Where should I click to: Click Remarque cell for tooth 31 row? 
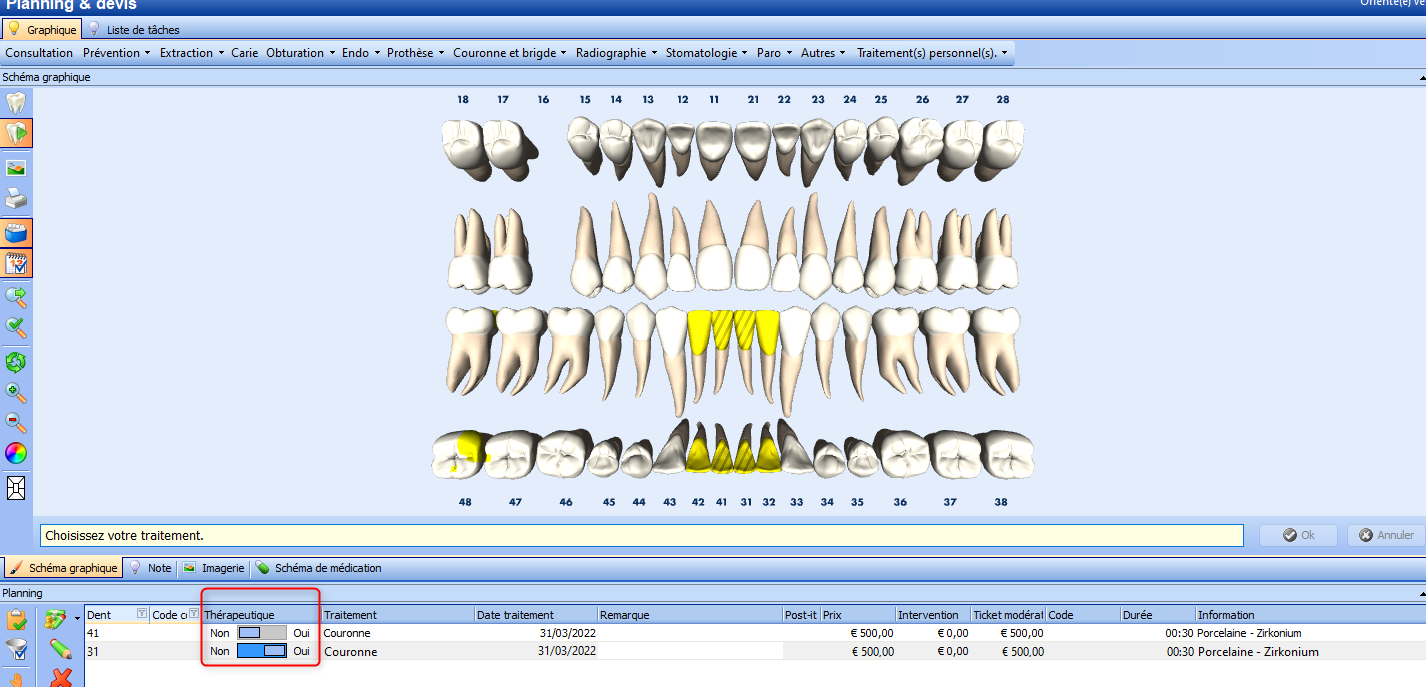690,651
